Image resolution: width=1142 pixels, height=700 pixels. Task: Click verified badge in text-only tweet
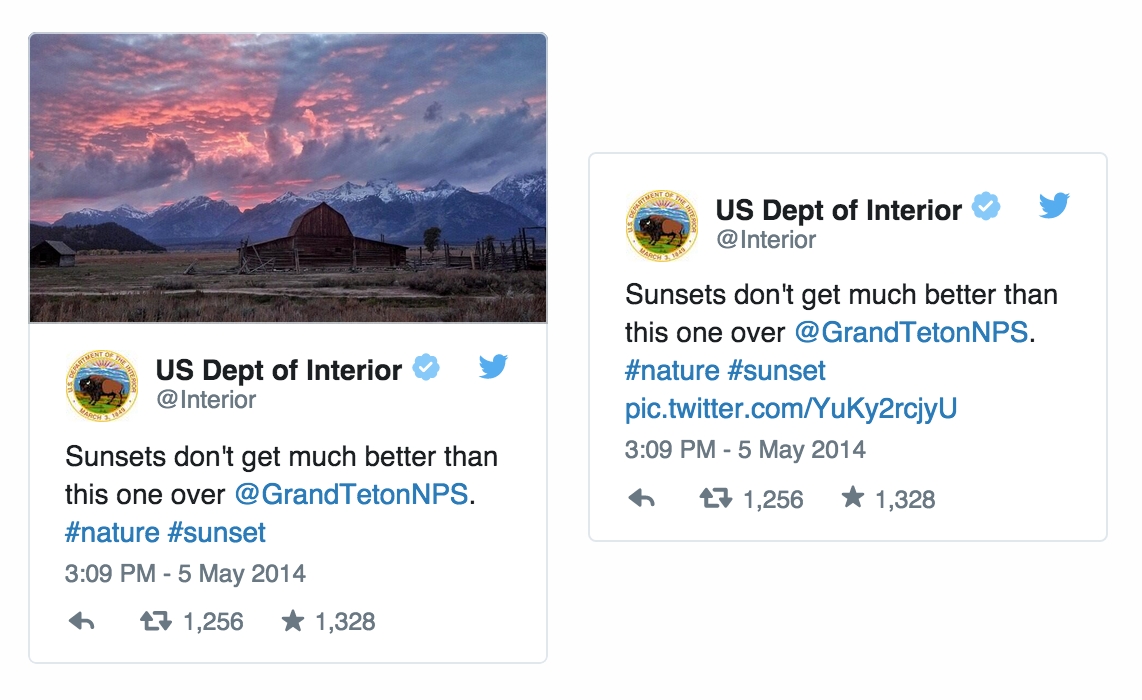pos(987,208)
